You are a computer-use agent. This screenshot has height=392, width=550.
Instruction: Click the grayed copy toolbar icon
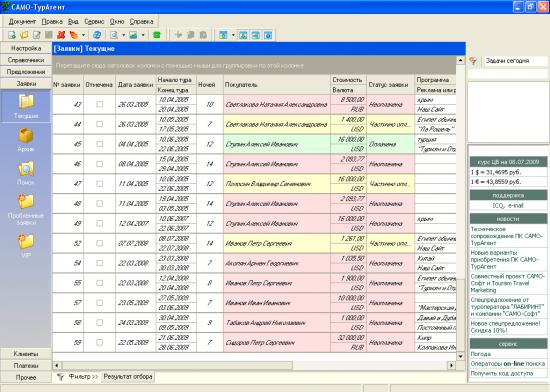[x=190, y=35]
